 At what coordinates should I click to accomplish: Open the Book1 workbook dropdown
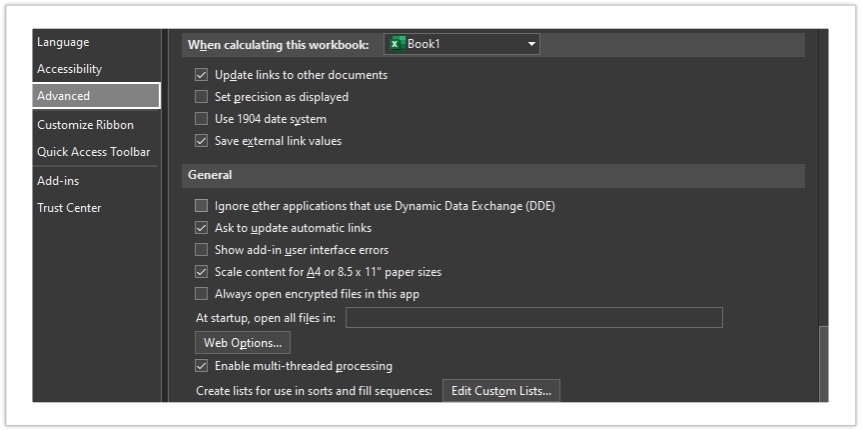tap(462, 44)
